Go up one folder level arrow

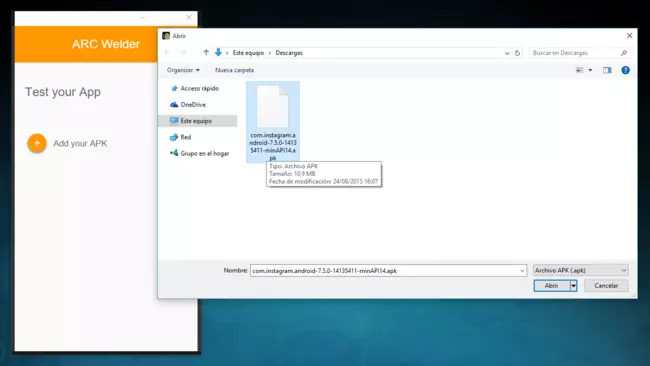[x=206, y=53]
